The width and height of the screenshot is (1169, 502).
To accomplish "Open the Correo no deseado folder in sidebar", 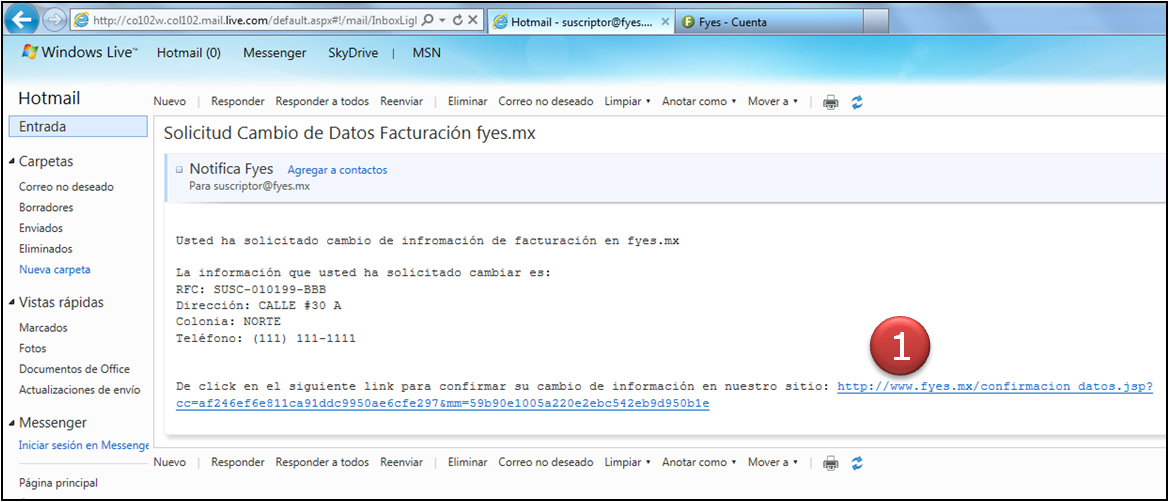I will click(x=66, y=186).
